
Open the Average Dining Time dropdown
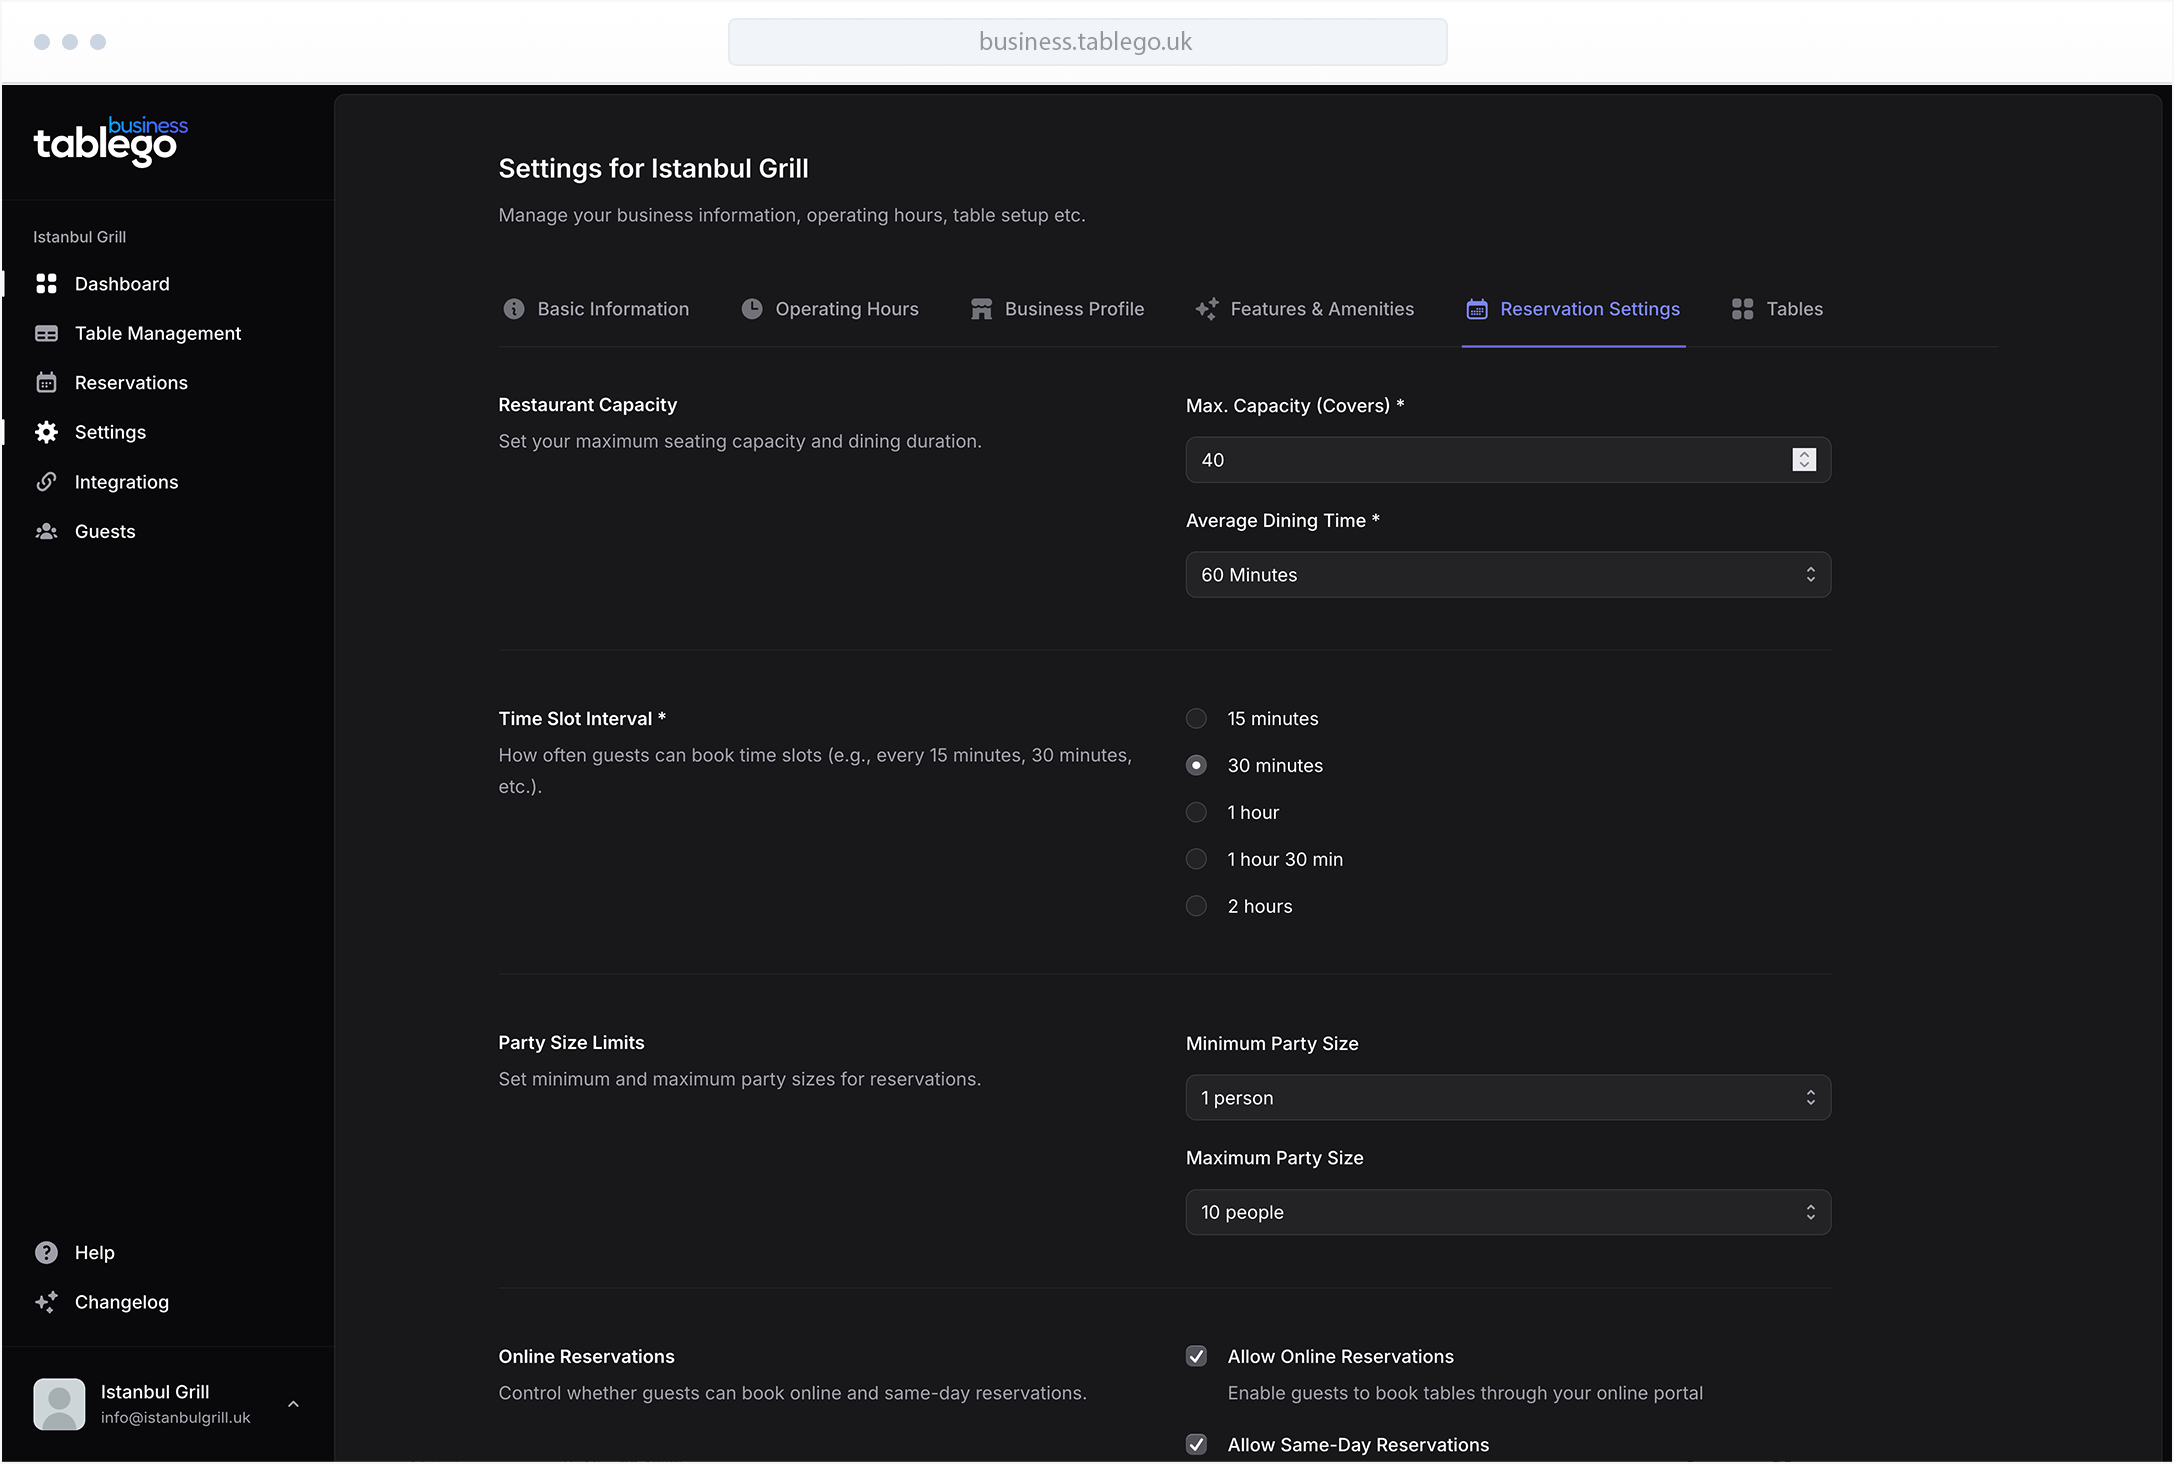(x=1507, y=574)
